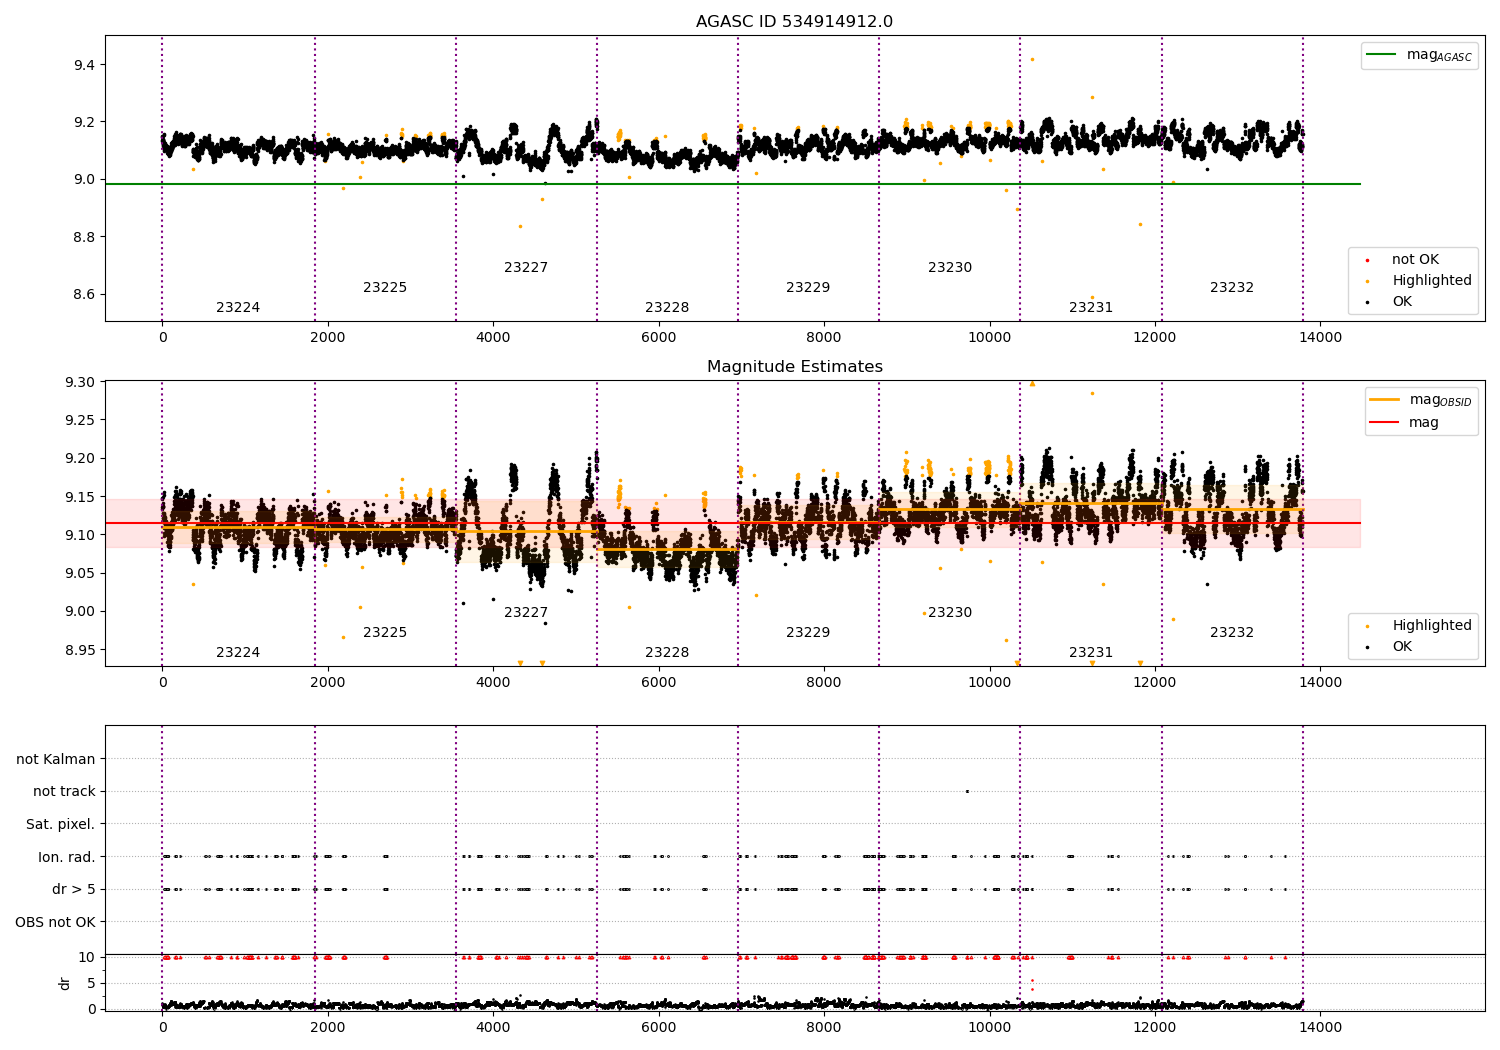Image resolution: width=1500 pixels, height=1050 pixels.
Task: Click the 'Ion. rad.' axis label
Action: [x=67, y=857]
